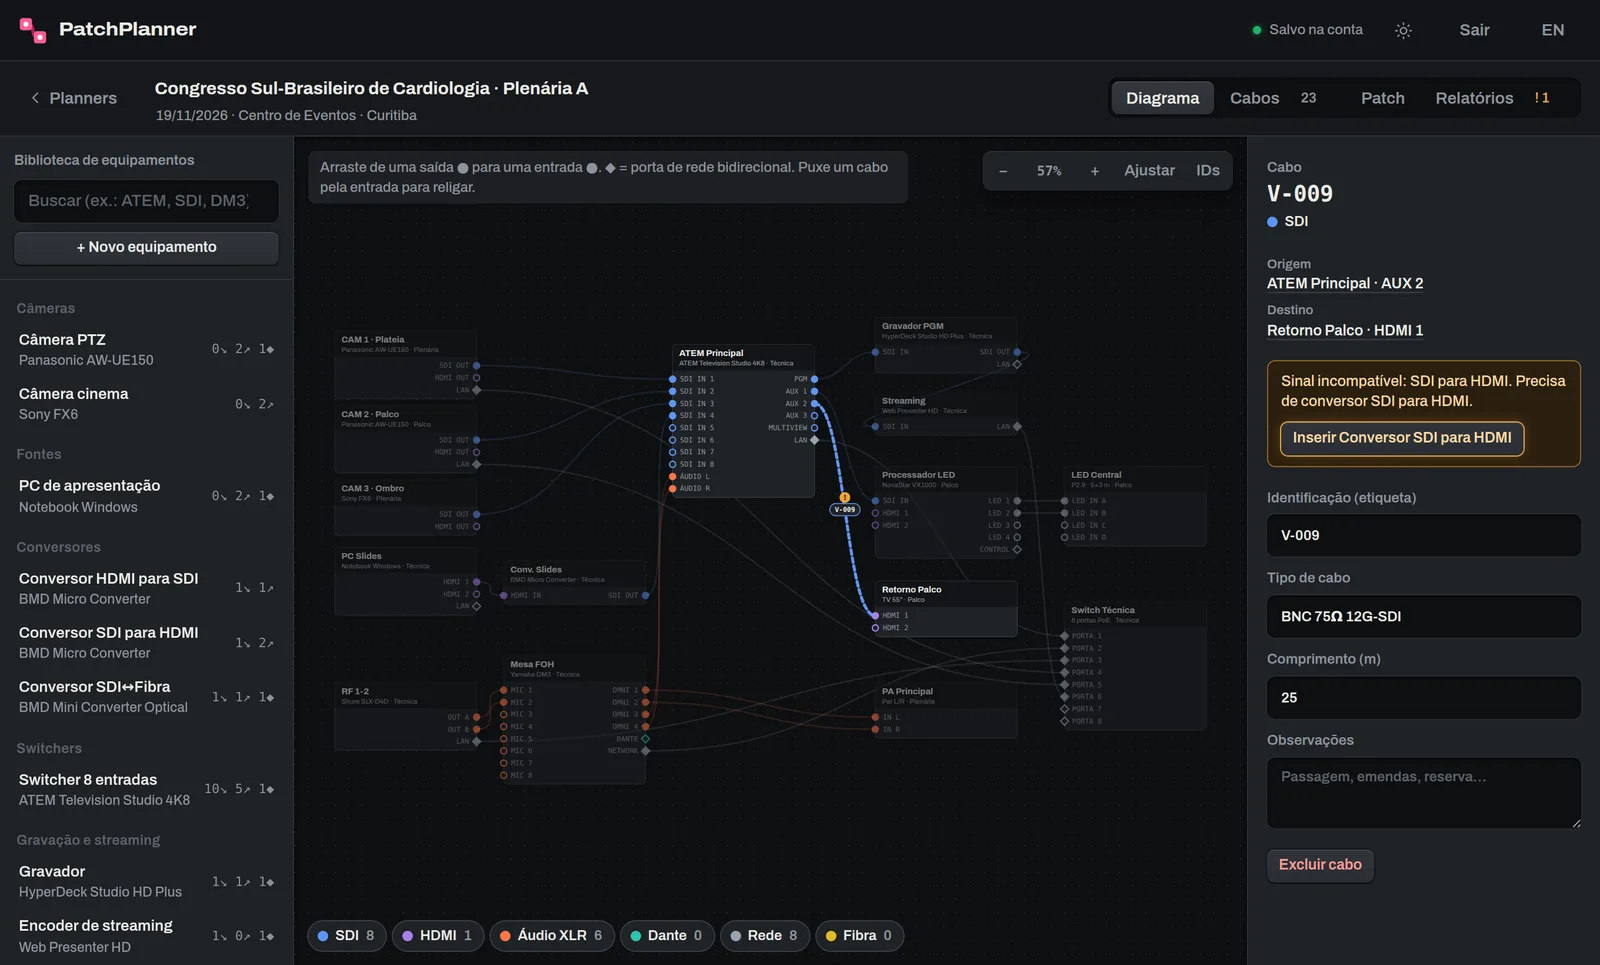Click the PatchPlanner logo icon
The height and width of the screenshot is (965, 1600).
click(x=33, y=30)
